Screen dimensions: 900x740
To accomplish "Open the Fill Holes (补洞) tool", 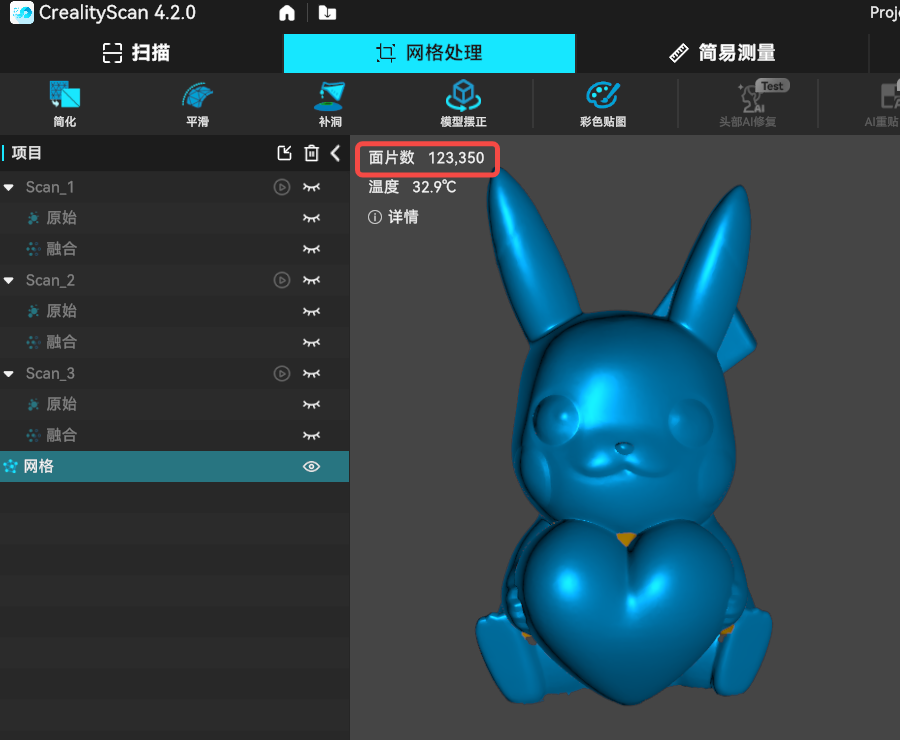I will (x=330, y=104).
